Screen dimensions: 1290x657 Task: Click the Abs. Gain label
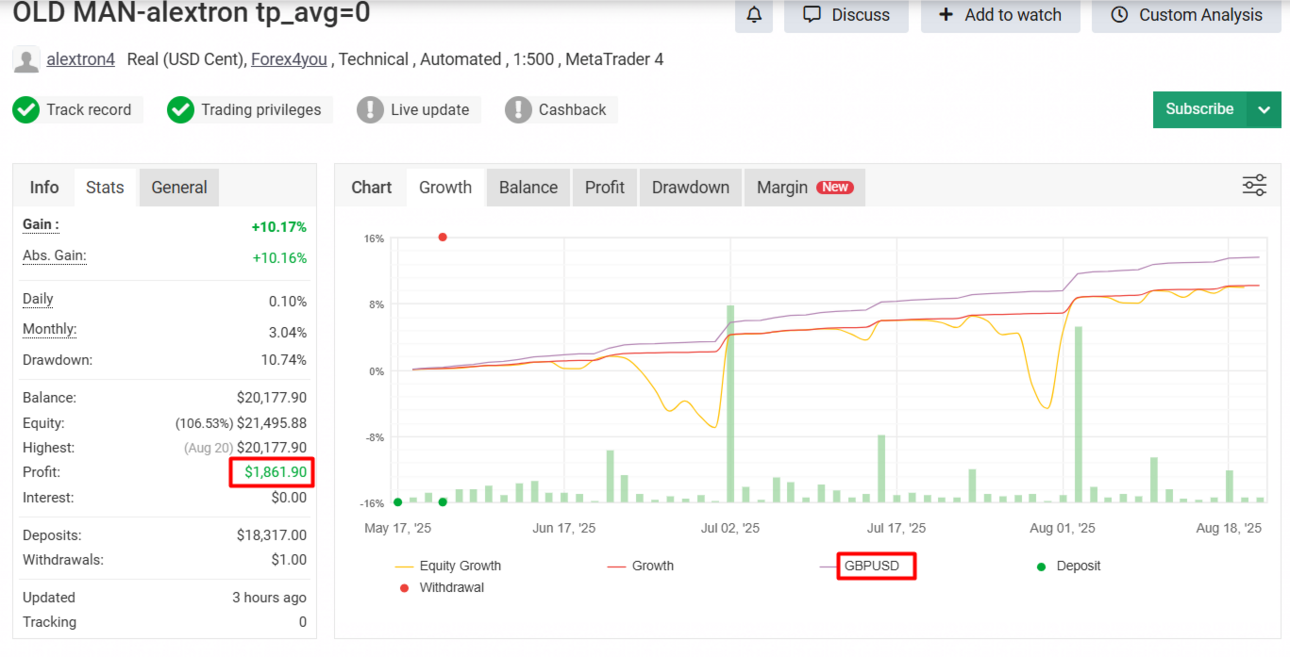click(x=54, y=256)
